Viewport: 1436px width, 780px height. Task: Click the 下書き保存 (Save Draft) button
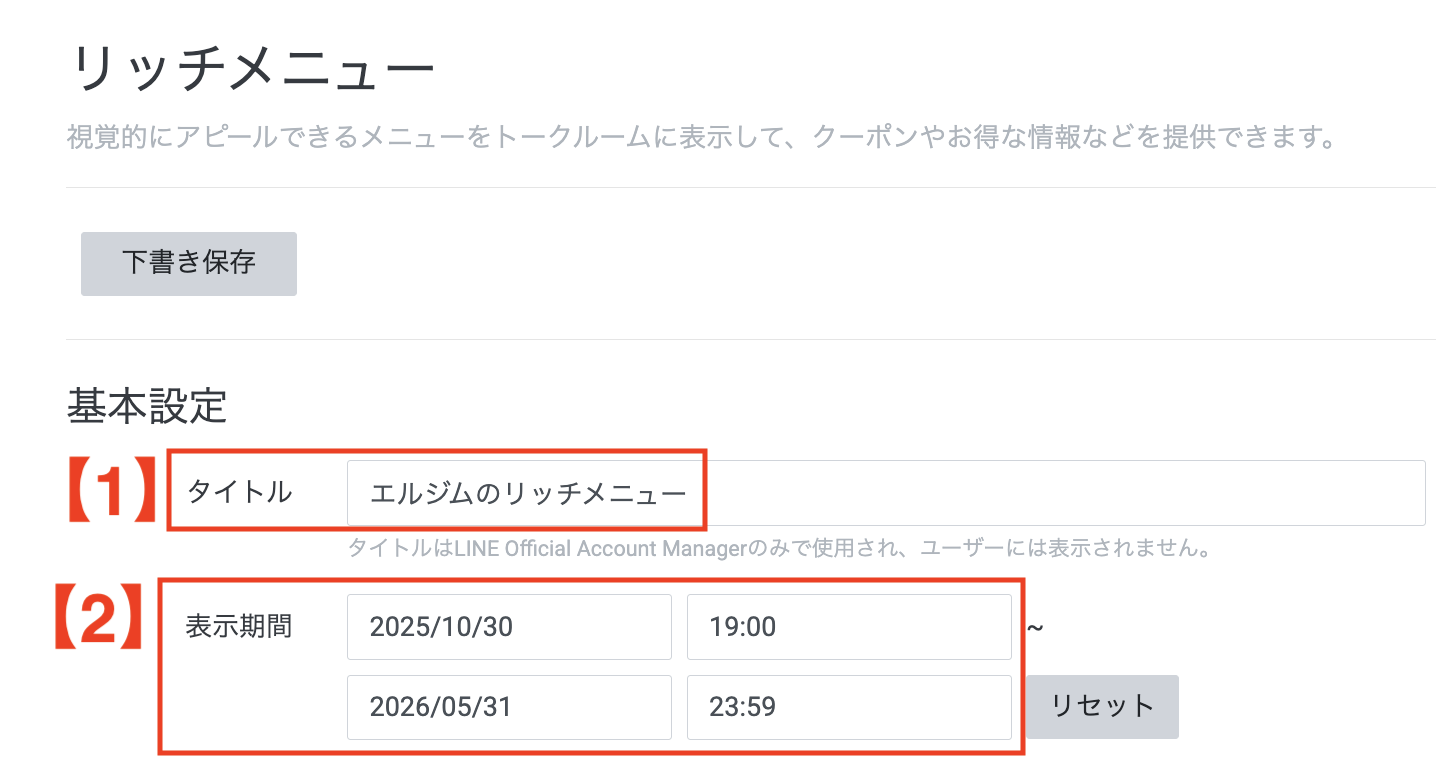click(188, 263)
